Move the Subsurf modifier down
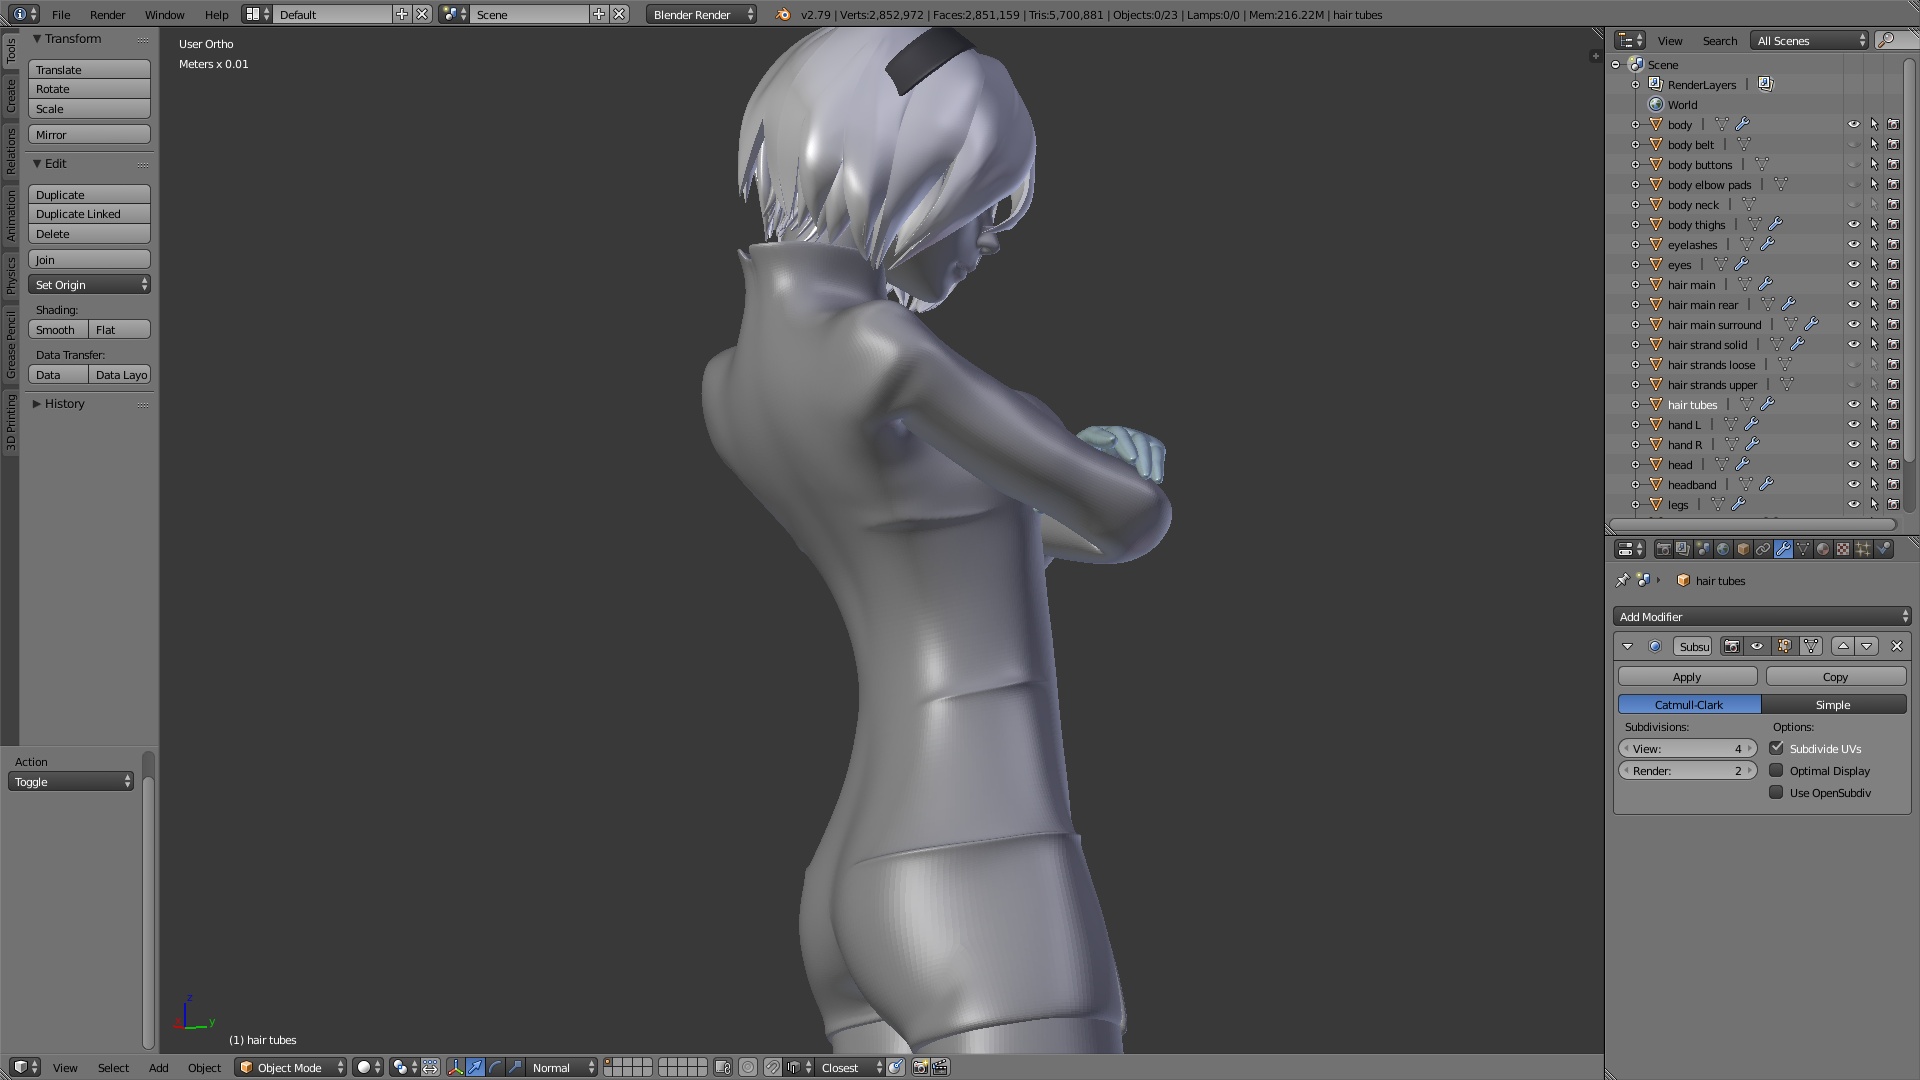 point(1866,646)
